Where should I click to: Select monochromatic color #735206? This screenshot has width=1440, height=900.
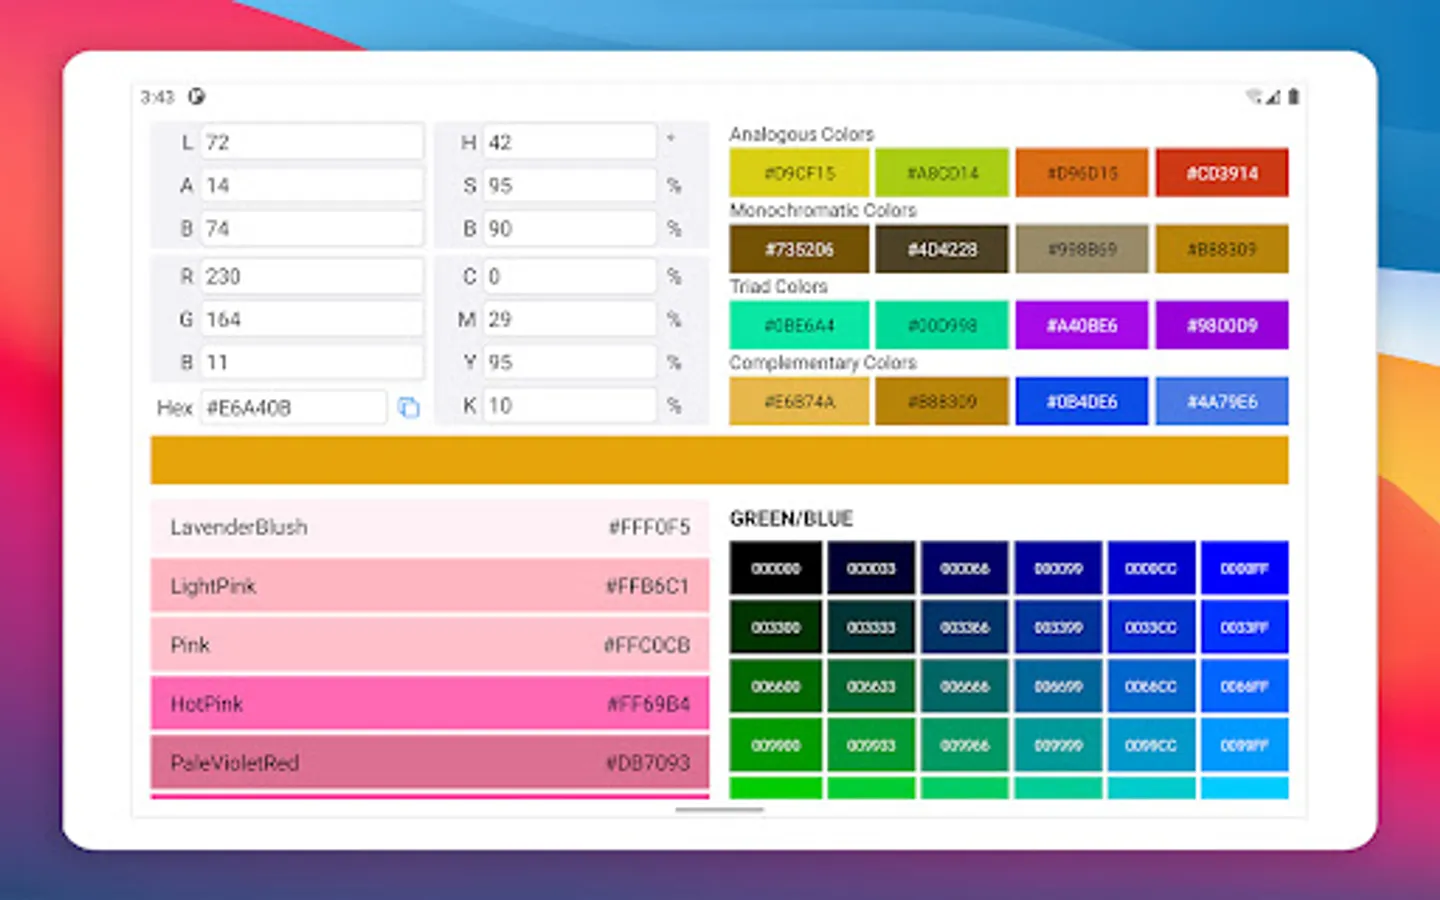tap(799, 249)
